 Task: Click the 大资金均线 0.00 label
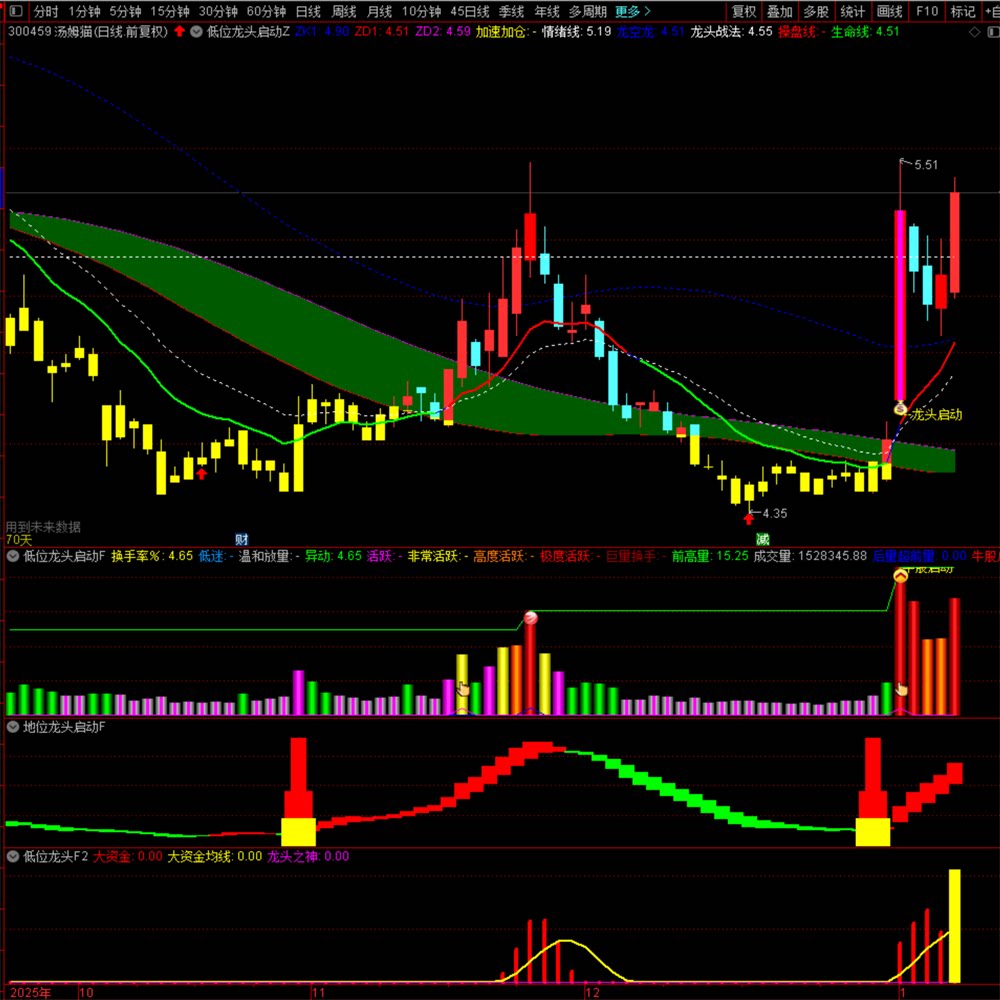point(214,856)
